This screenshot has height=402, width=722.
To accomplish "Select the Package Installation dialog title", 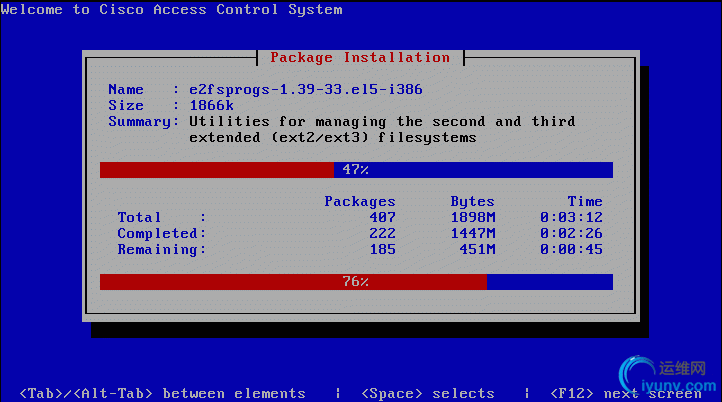I will [360, 58].
